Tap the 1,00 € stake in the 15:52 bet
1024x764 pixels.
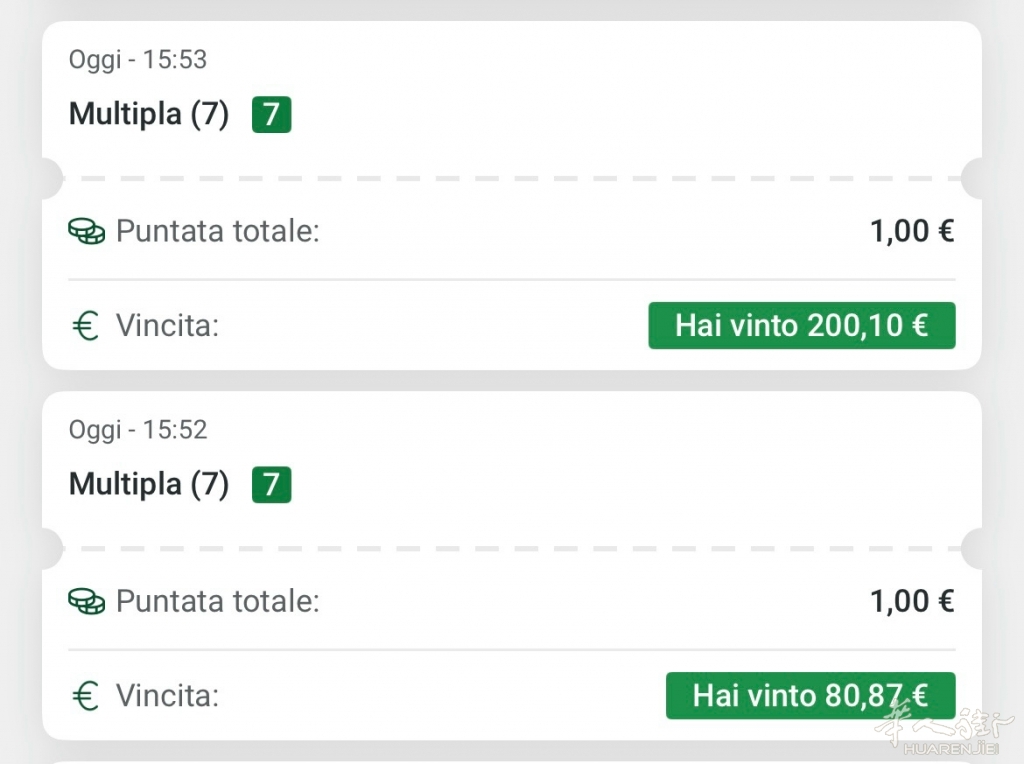point(912,602)
